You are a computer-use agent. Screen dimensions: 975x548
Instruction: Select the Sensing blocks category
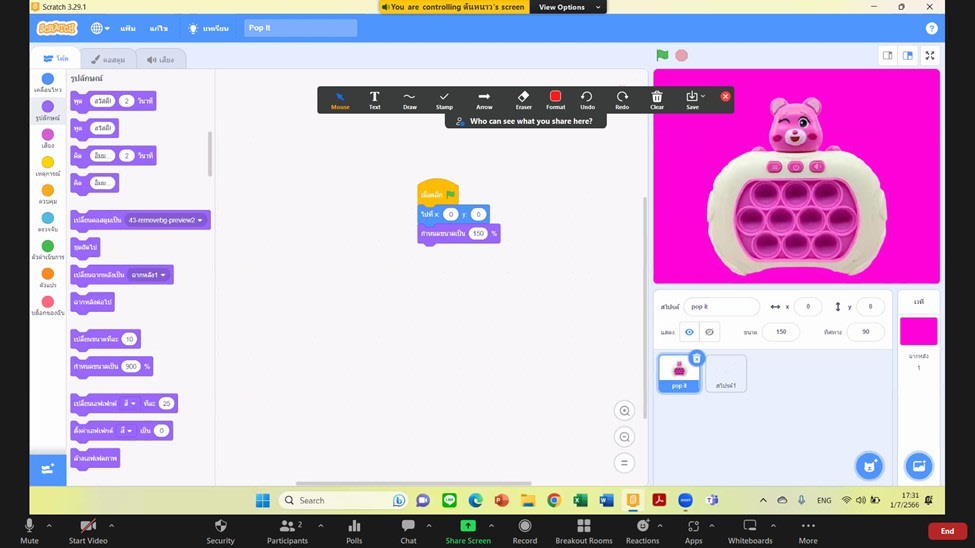[x=48, y=222]
